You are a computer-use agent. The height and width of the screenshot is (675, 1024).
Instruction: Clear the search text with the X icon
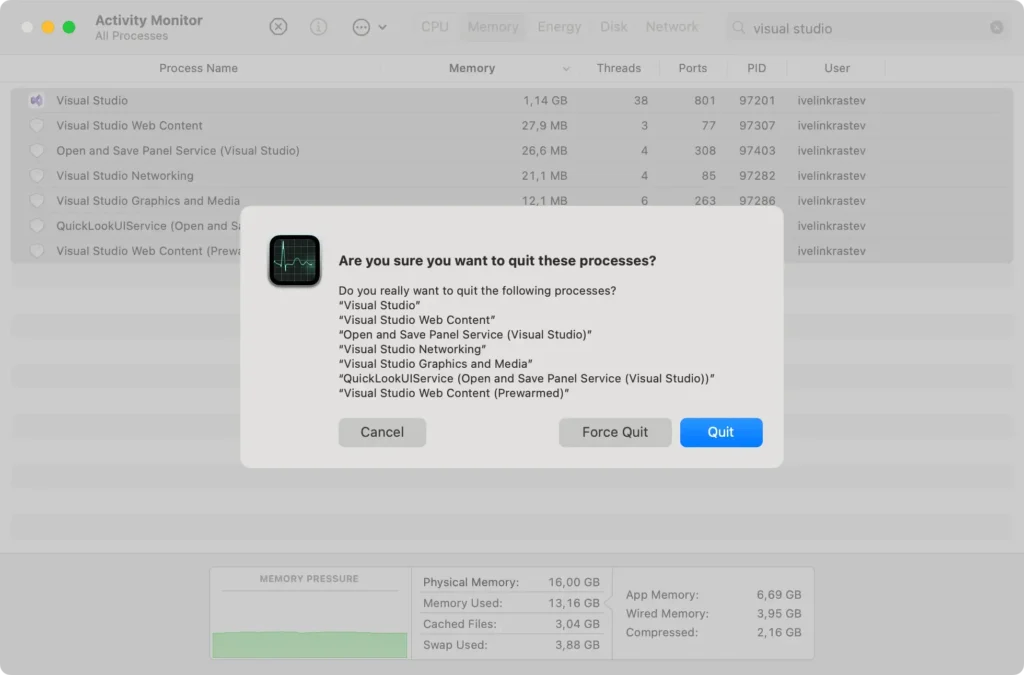(x=996, y=27)
